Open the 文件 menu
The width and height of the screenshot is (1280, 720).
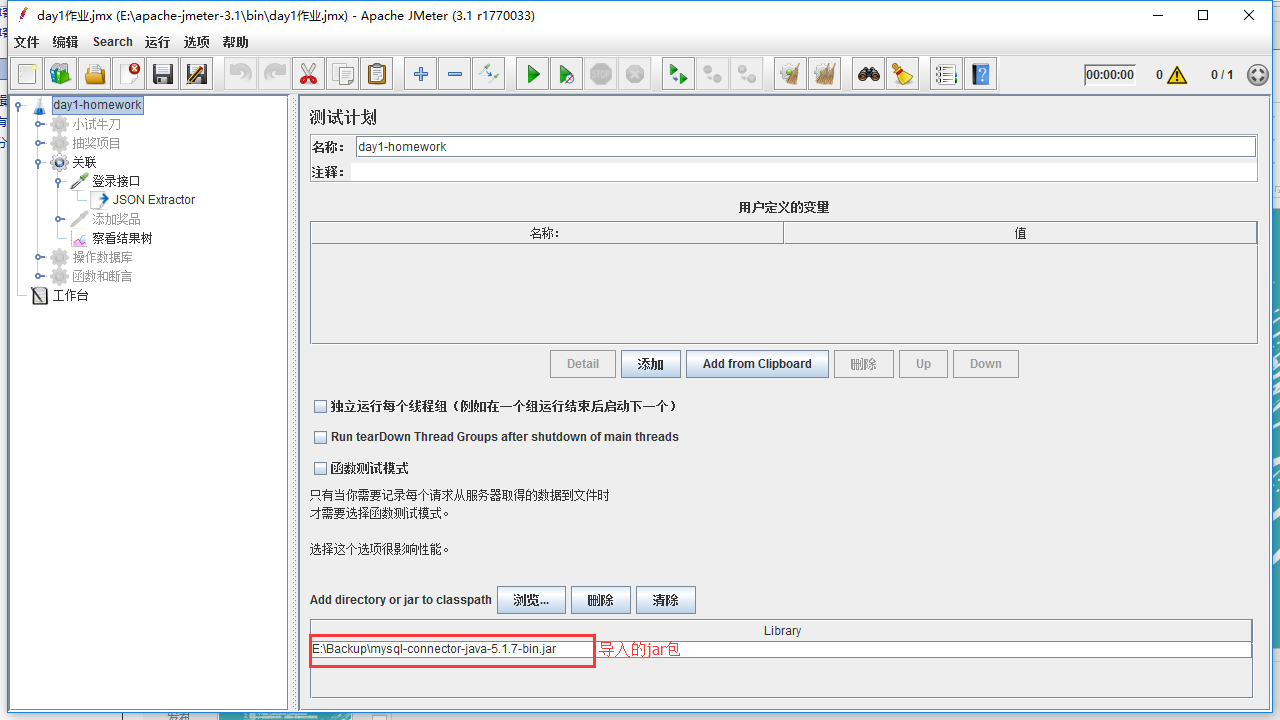pos(26,42)
